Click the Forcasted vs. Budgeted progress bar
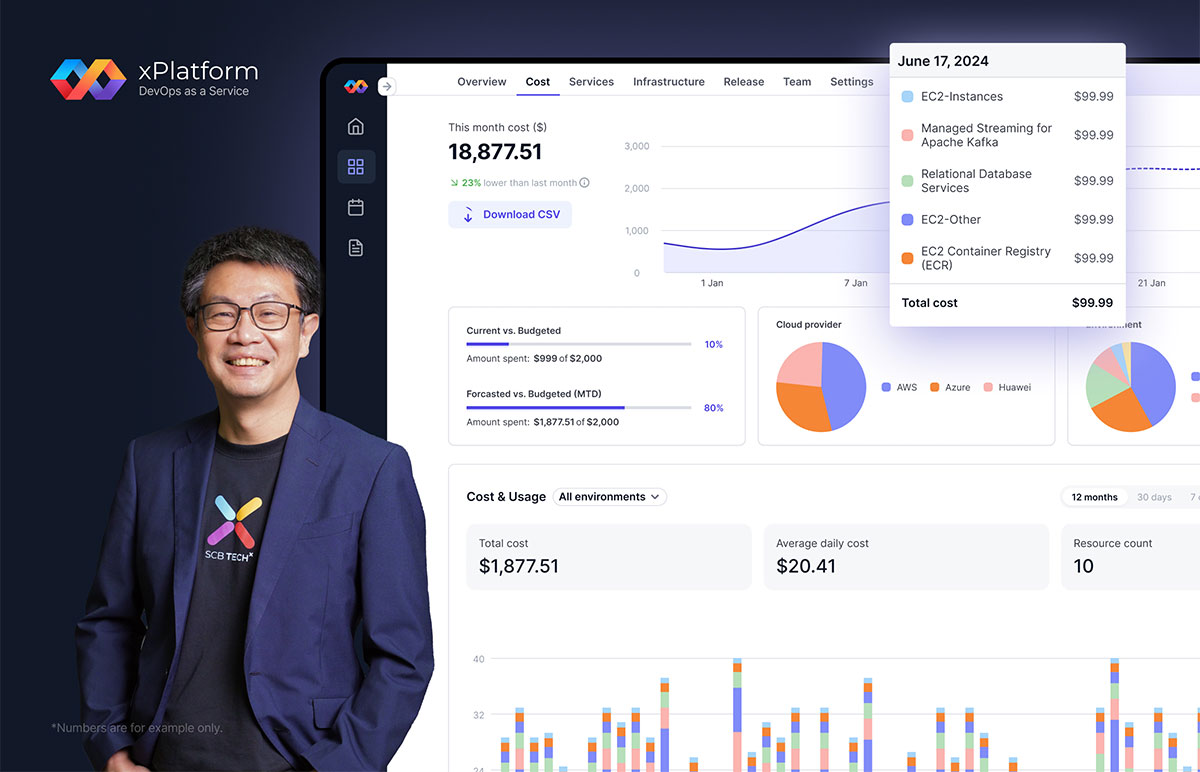 point(579,408)
